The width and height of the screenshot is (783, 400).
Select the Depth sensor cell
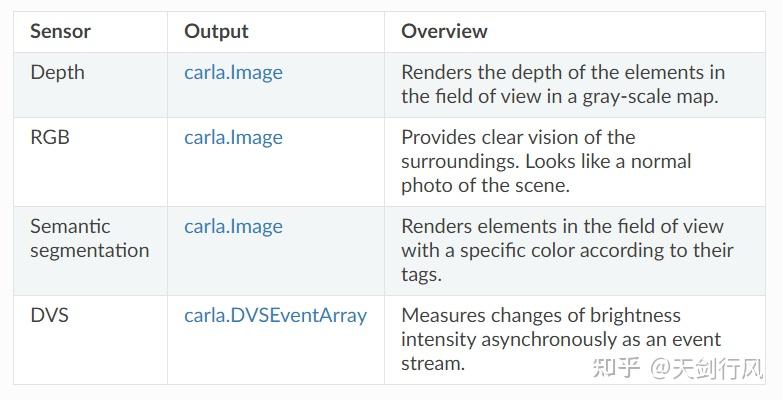(57, 73)
